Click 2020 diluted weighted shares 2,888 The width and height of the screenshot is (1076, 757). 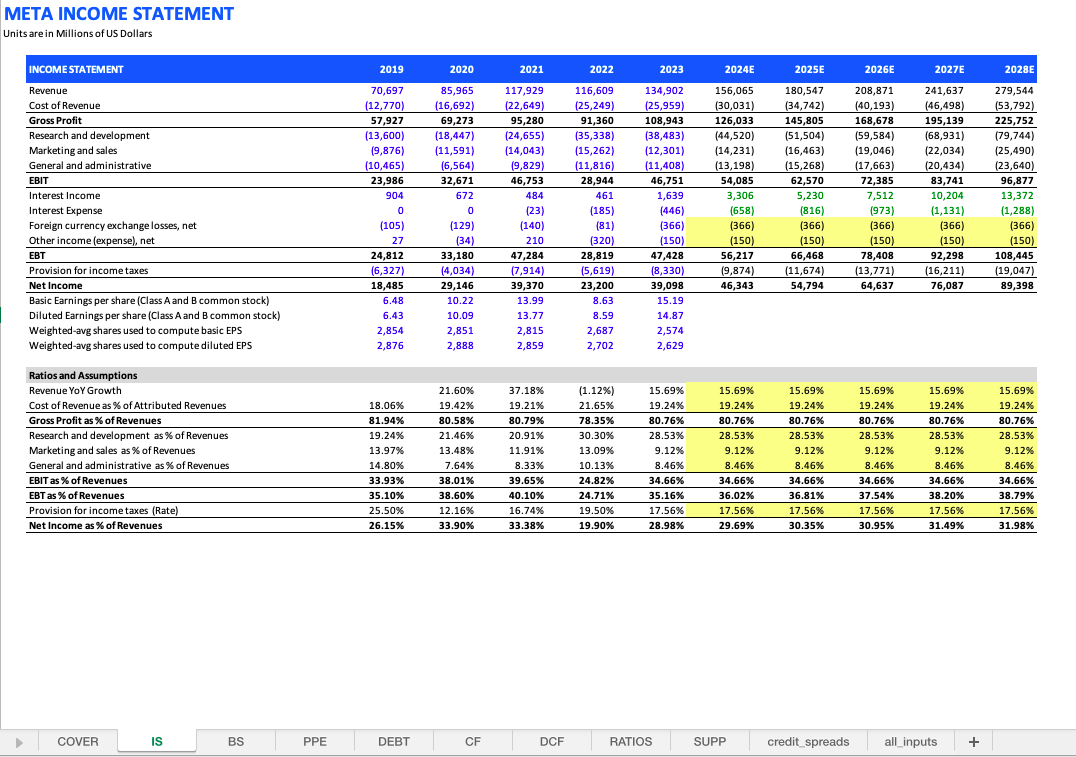click(x=460, y=346)
